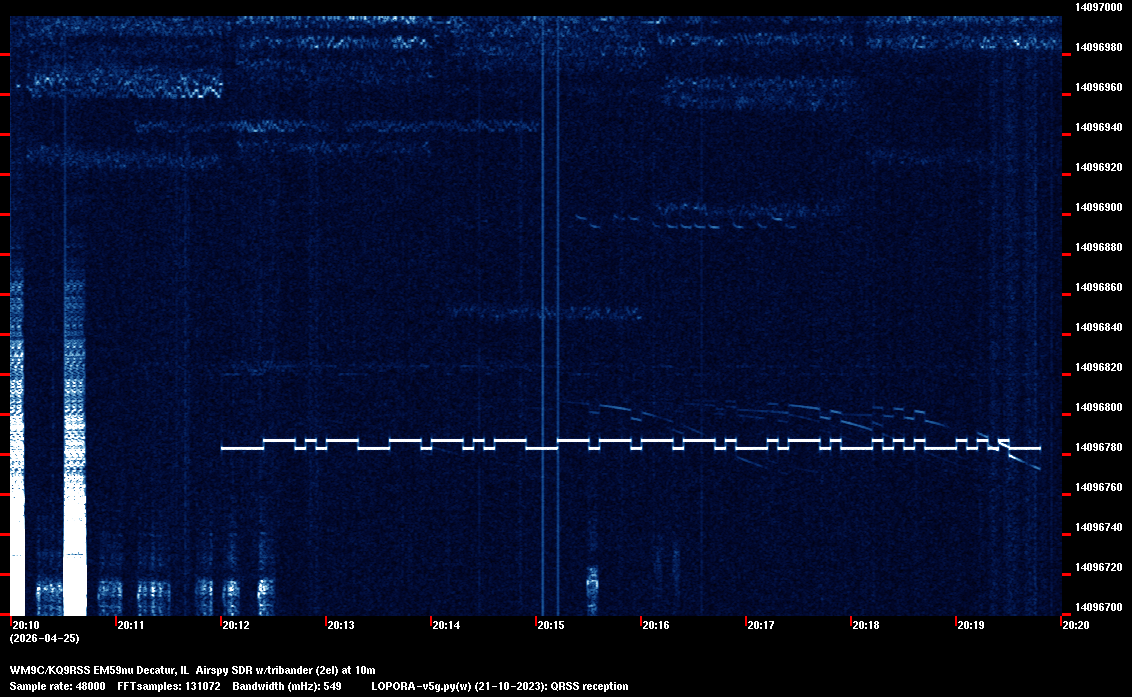Click the vertical carrier line near 20:15
Image resolution: width=1132 pixels, height=697 pixels.
tap(543, 318)
